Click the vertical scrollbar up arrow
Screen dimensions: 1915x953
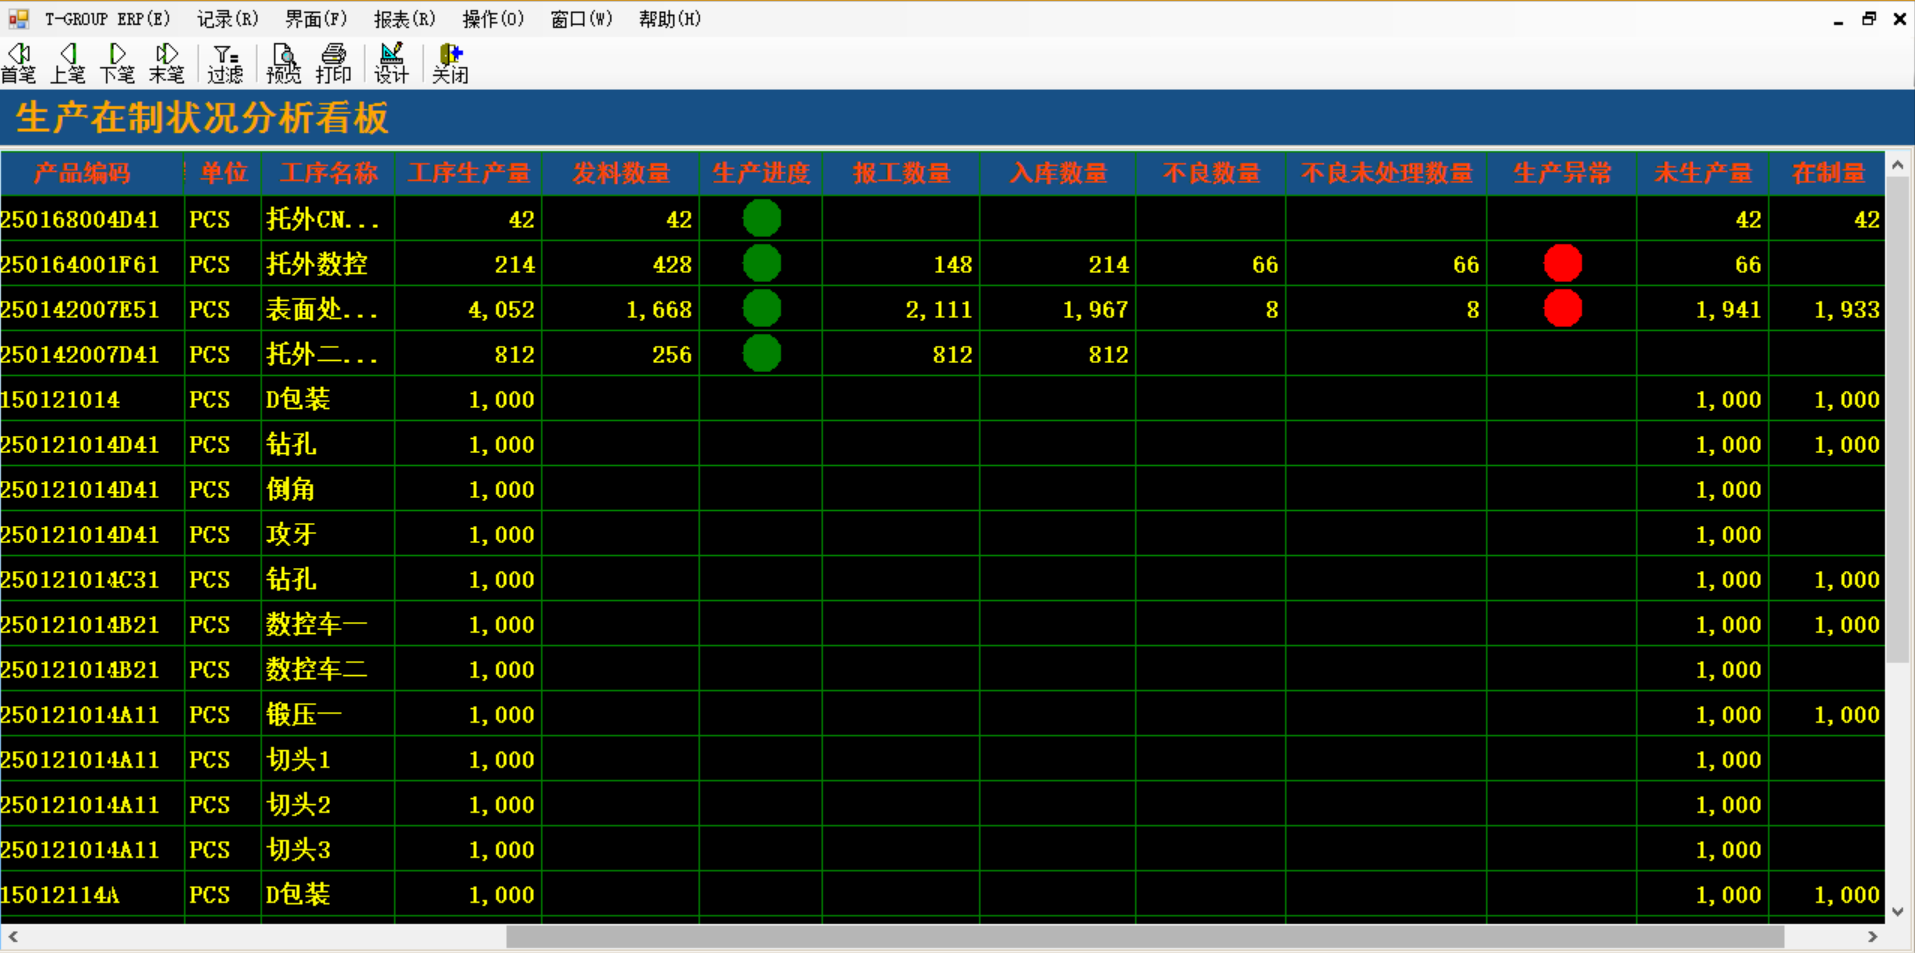click(x=1898, y=165)
